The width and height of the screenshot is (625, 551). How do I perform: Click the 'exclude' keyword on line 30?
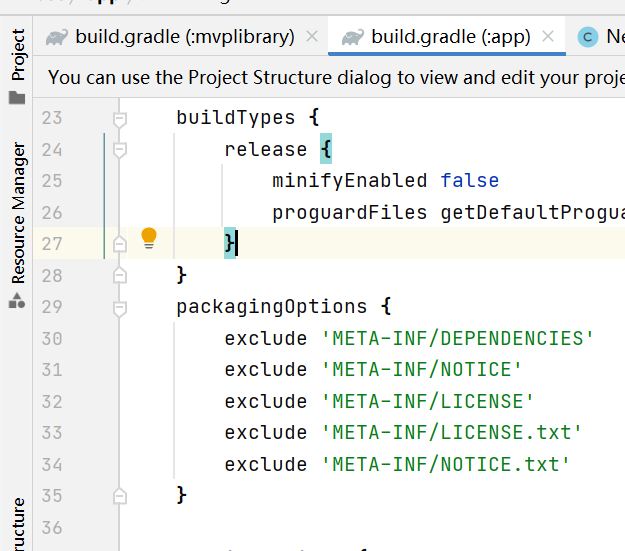265,338
